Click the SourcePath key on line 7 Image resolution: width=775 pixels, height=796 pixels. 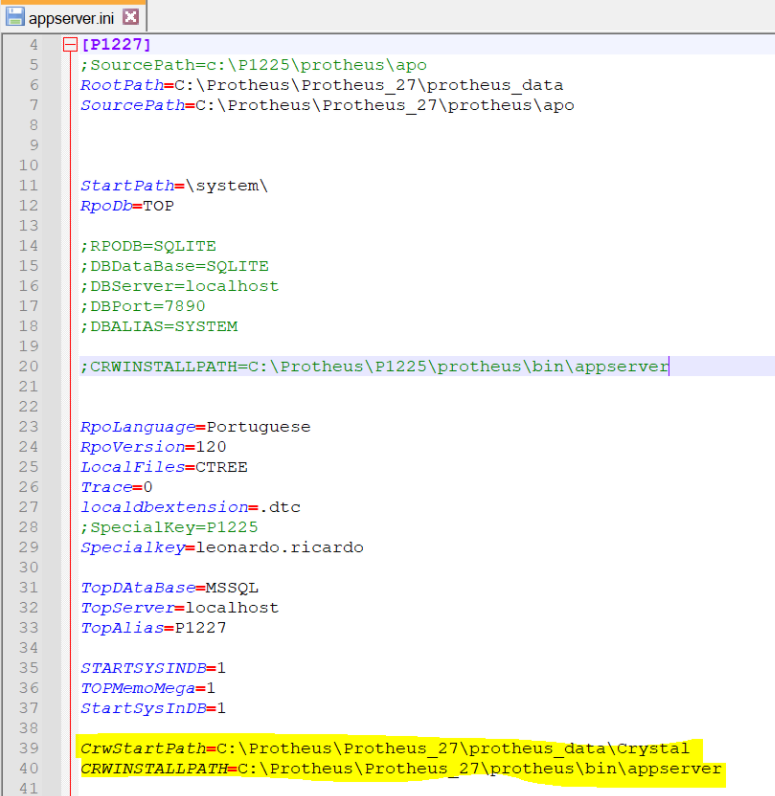coord(132,105)
